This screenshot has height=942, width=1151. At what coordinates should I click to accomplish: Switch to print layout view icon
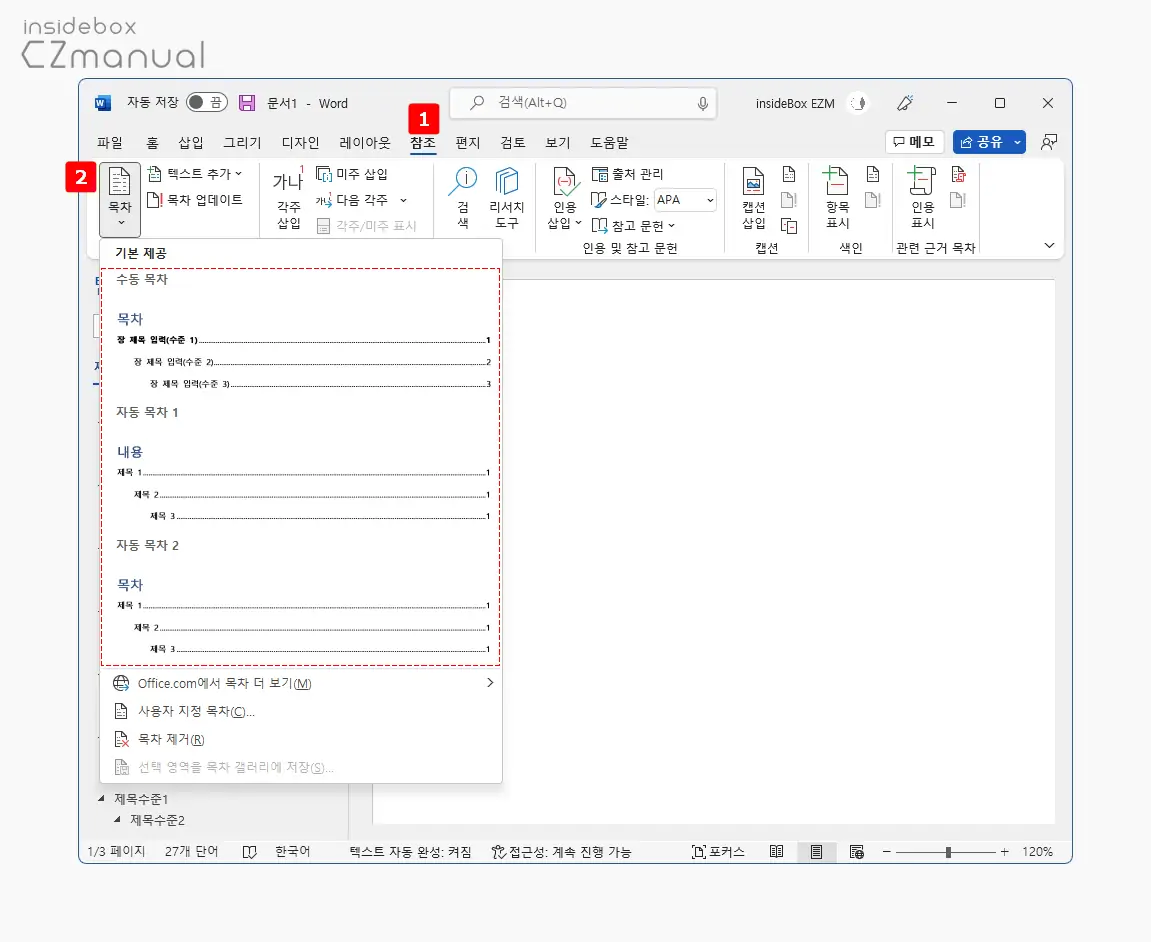(816, 852)
